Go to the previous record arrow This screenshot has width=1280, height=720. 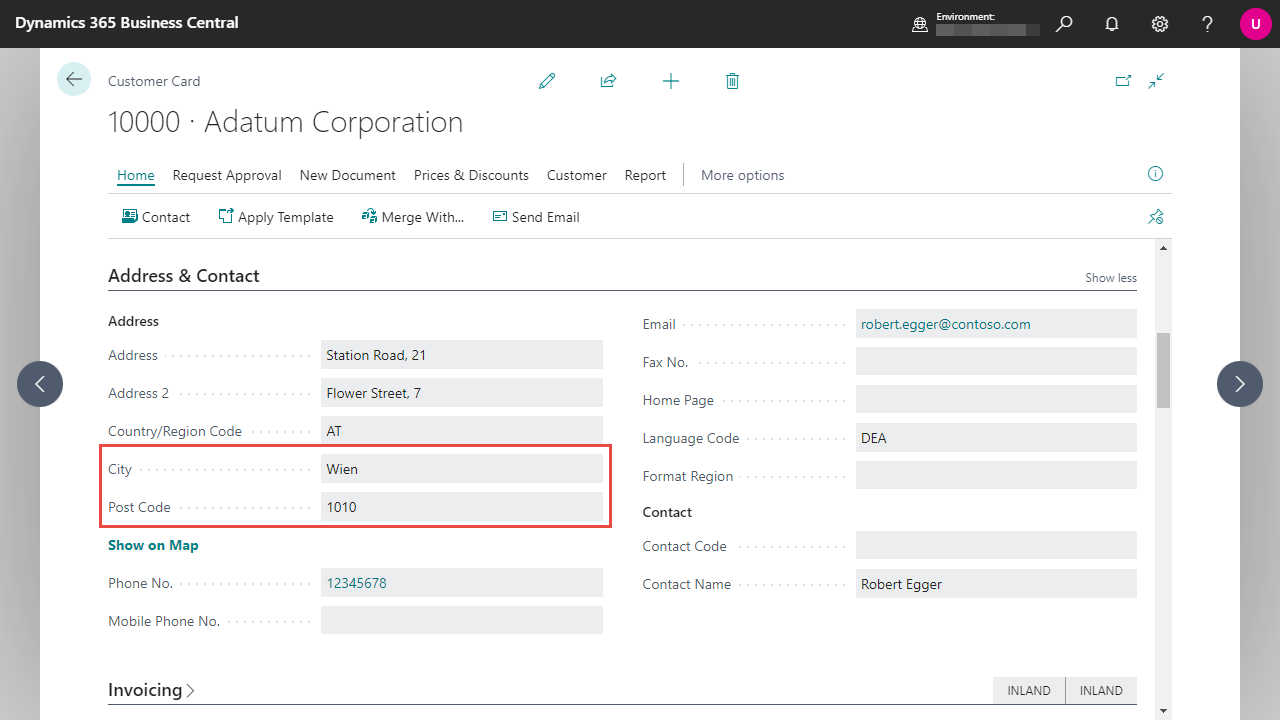pyautogui.click(x=40, y=384)
